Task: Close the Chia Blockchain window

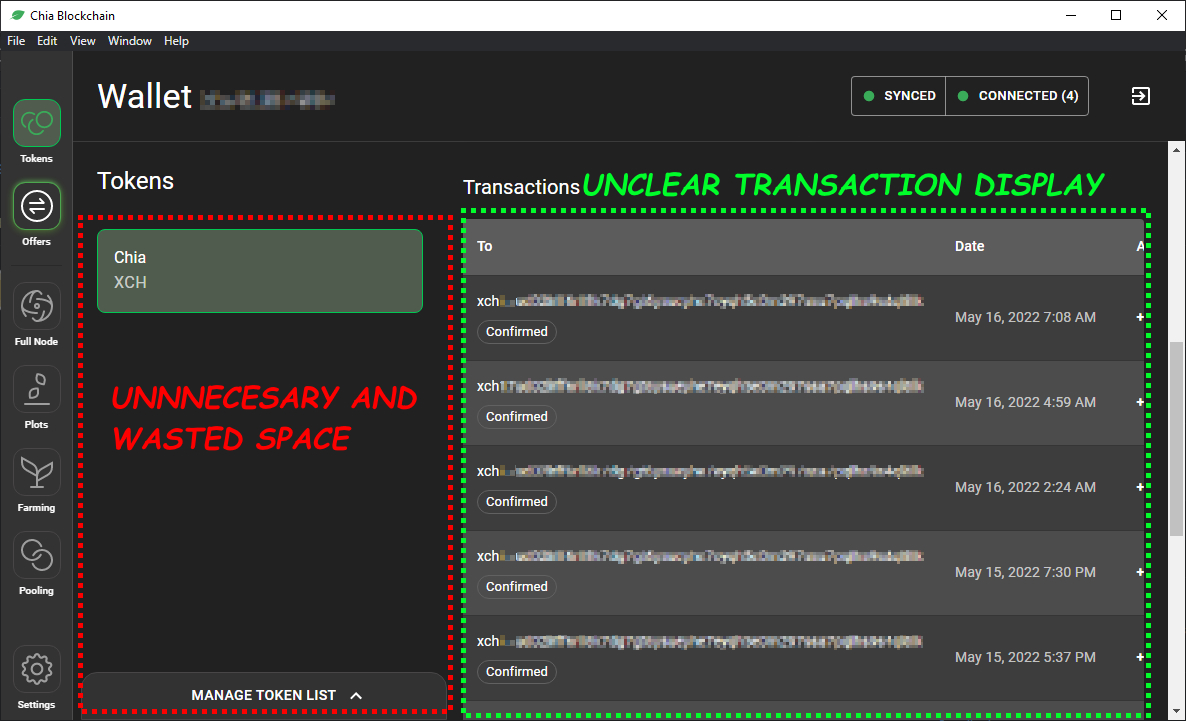Action: 1162,15
